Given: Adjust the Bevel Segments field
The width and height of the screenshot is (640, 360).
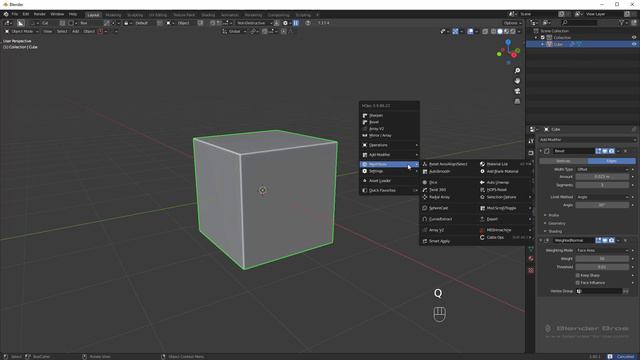Looking at the screenshot, I should (602, 185).
